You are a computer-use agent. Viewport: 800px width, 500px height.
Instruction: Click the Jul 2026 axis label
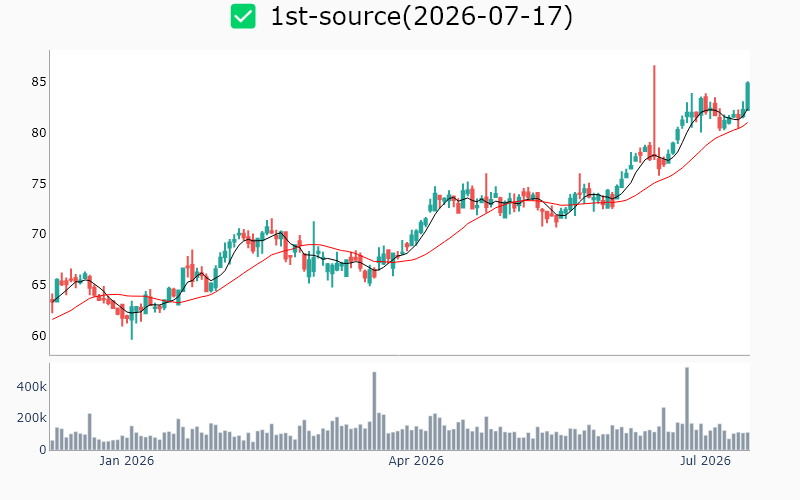point(706,461)
